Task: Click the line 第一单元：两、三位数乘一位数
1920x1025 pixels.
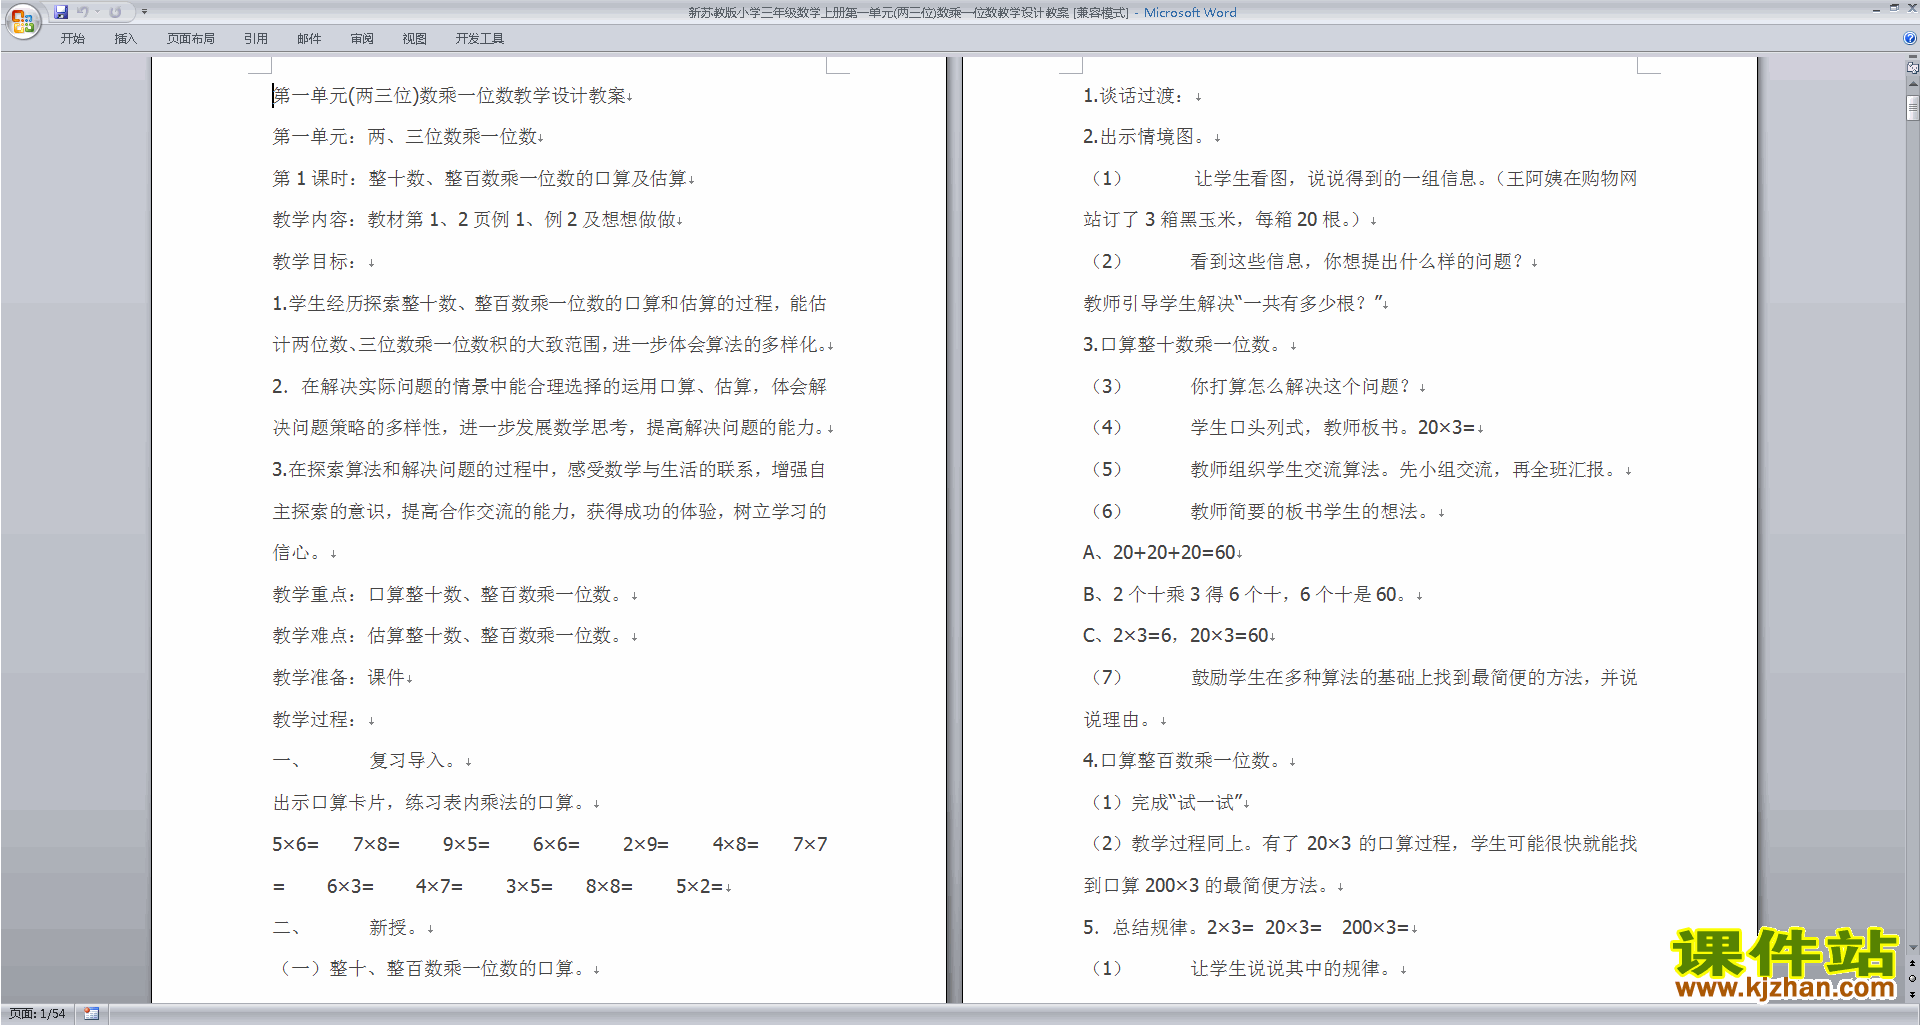Action: [406, 137]
